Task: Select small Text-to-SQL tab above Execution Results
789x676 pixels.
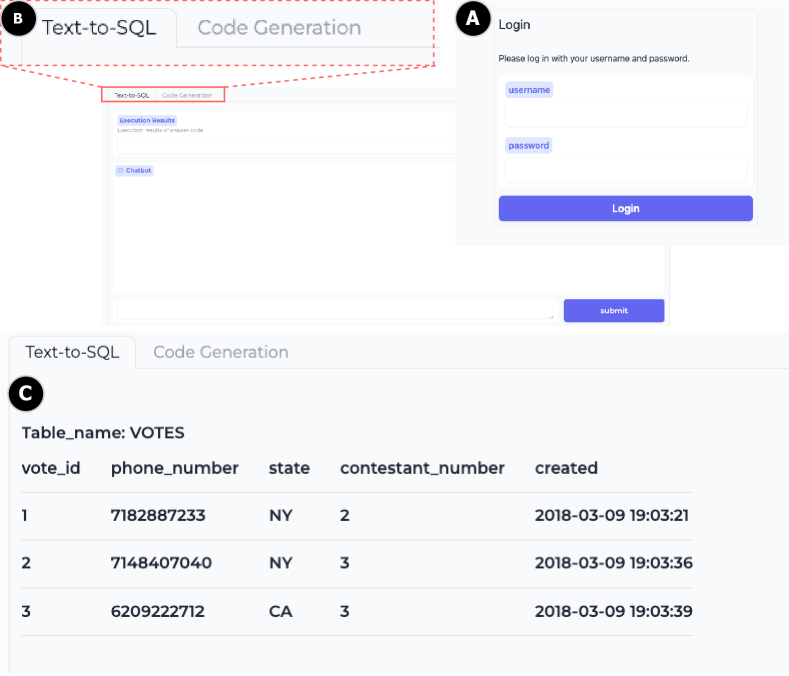Action: coord(131,95)
